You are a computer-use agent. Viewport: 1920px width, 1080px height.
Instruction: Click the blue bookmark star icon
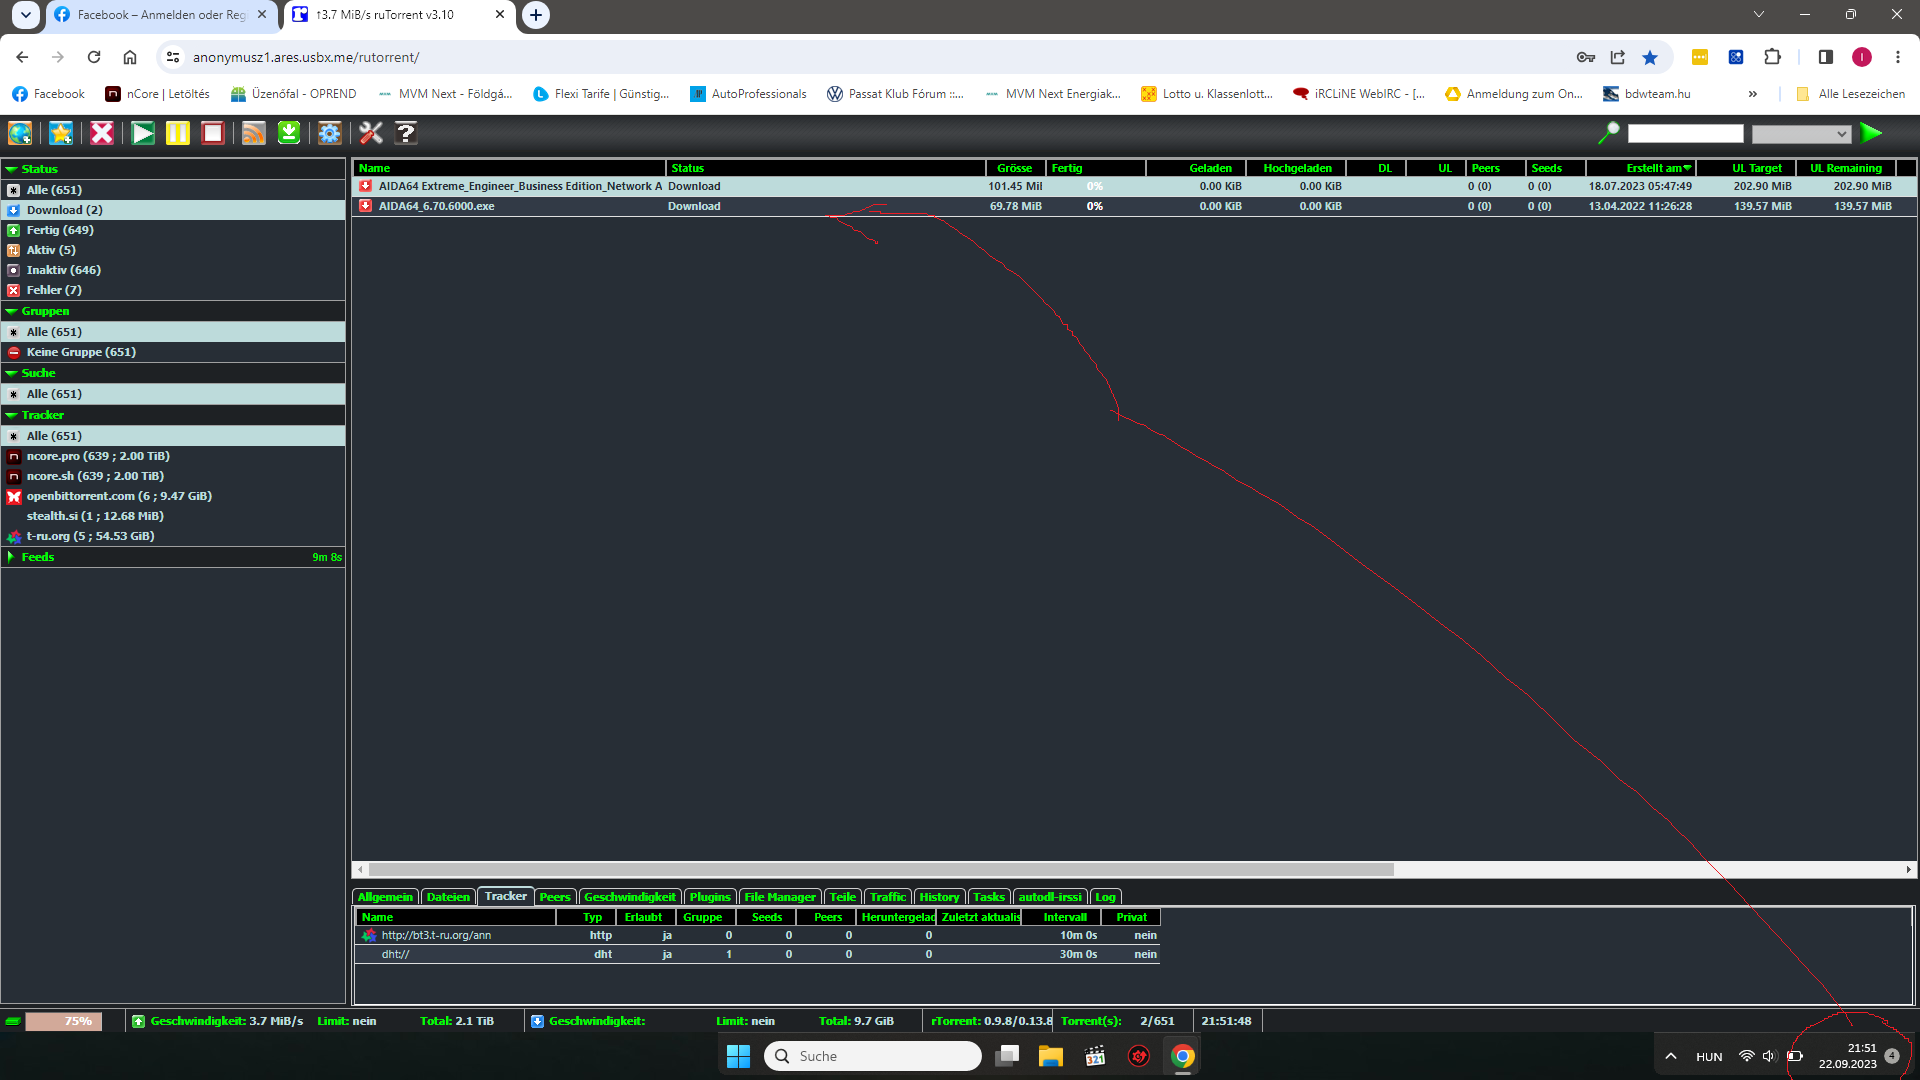[1650, 57]
